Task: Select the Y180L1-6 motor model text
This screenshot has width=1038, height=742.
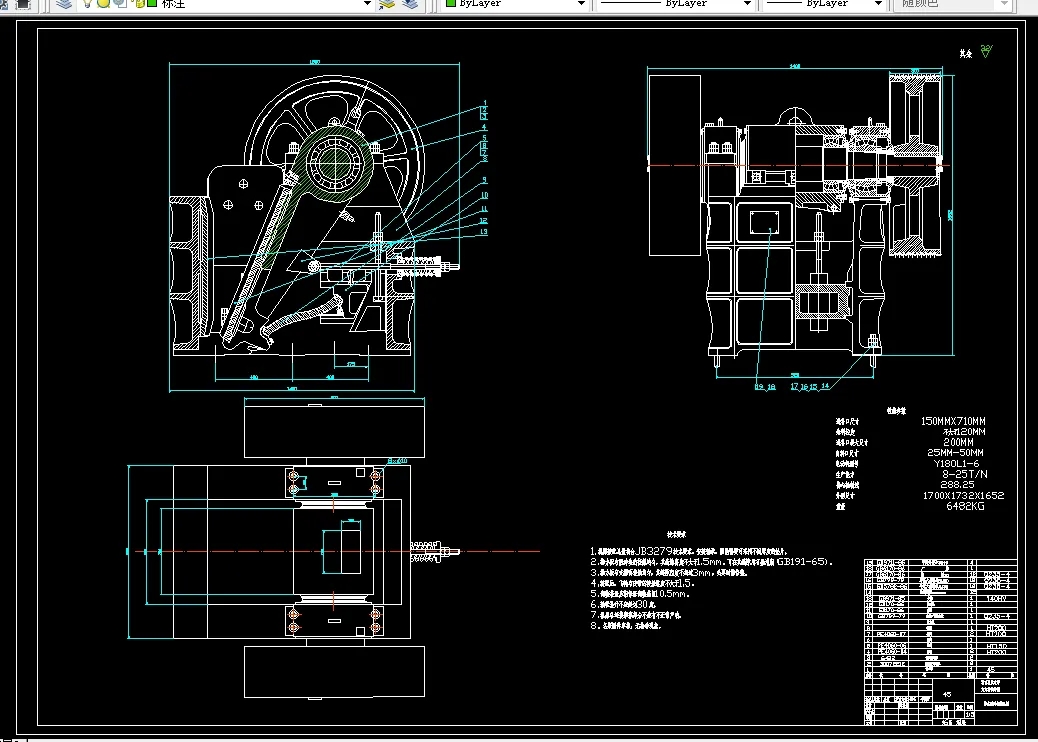Action: tap(956, 463)
